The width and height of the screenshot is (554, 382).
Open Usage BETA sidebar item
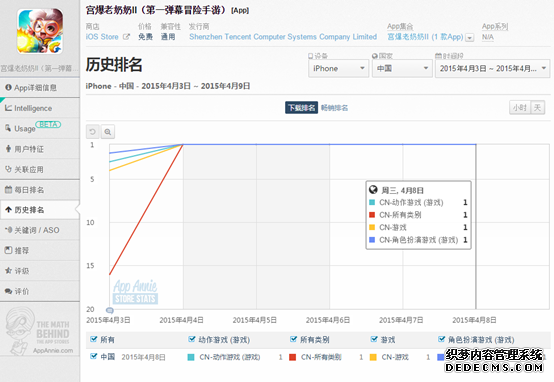[40, 128]
